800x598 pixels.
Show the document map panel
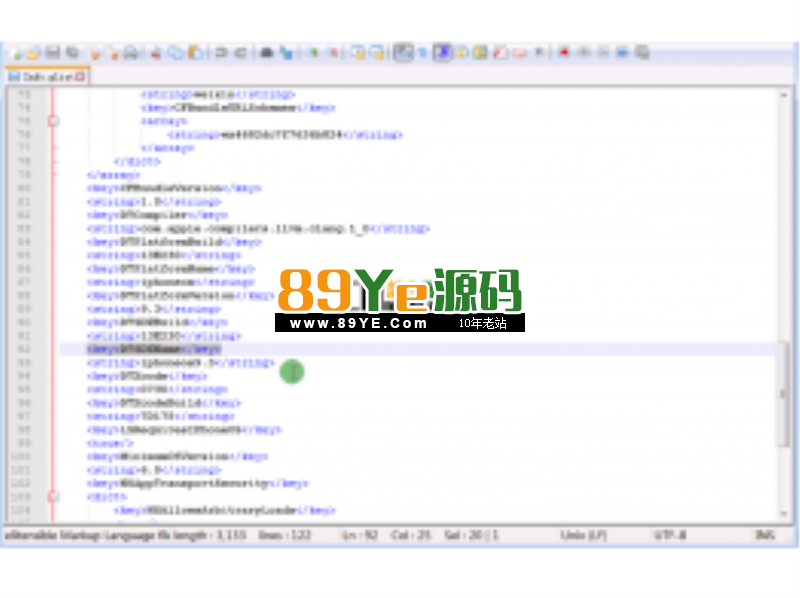click(481, 53)
